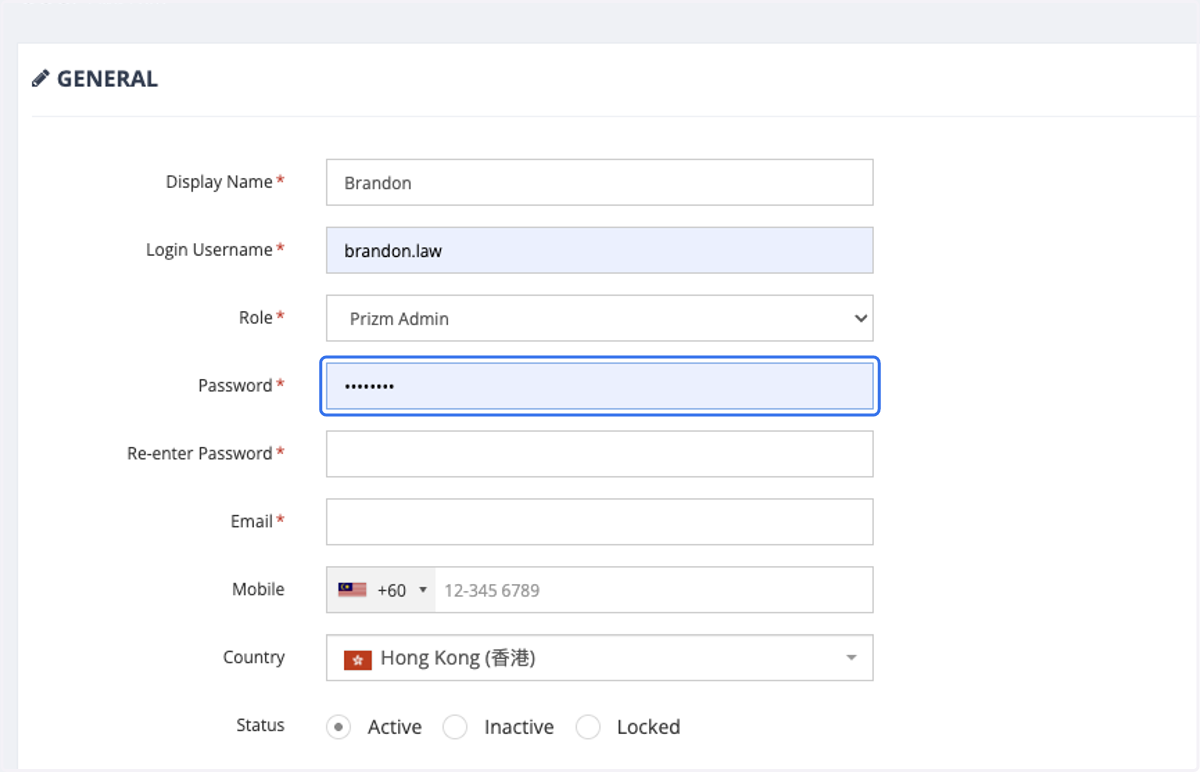Click the Email input field

click(x=599, y=522)
